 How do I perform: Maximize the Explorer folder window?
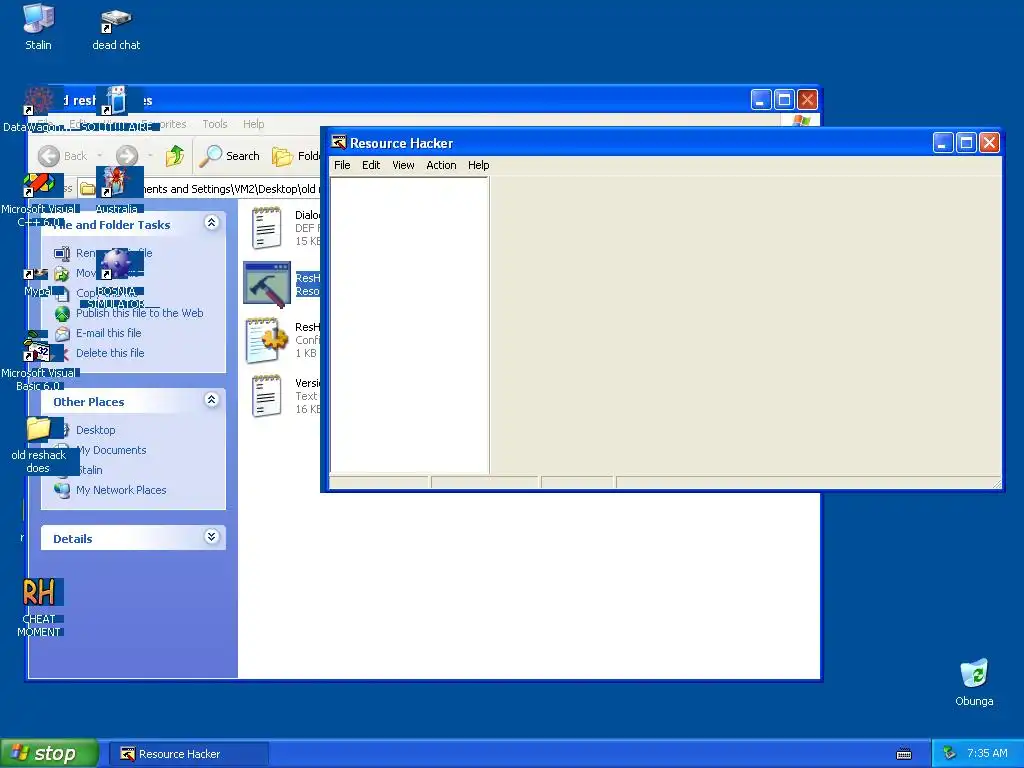784,100
